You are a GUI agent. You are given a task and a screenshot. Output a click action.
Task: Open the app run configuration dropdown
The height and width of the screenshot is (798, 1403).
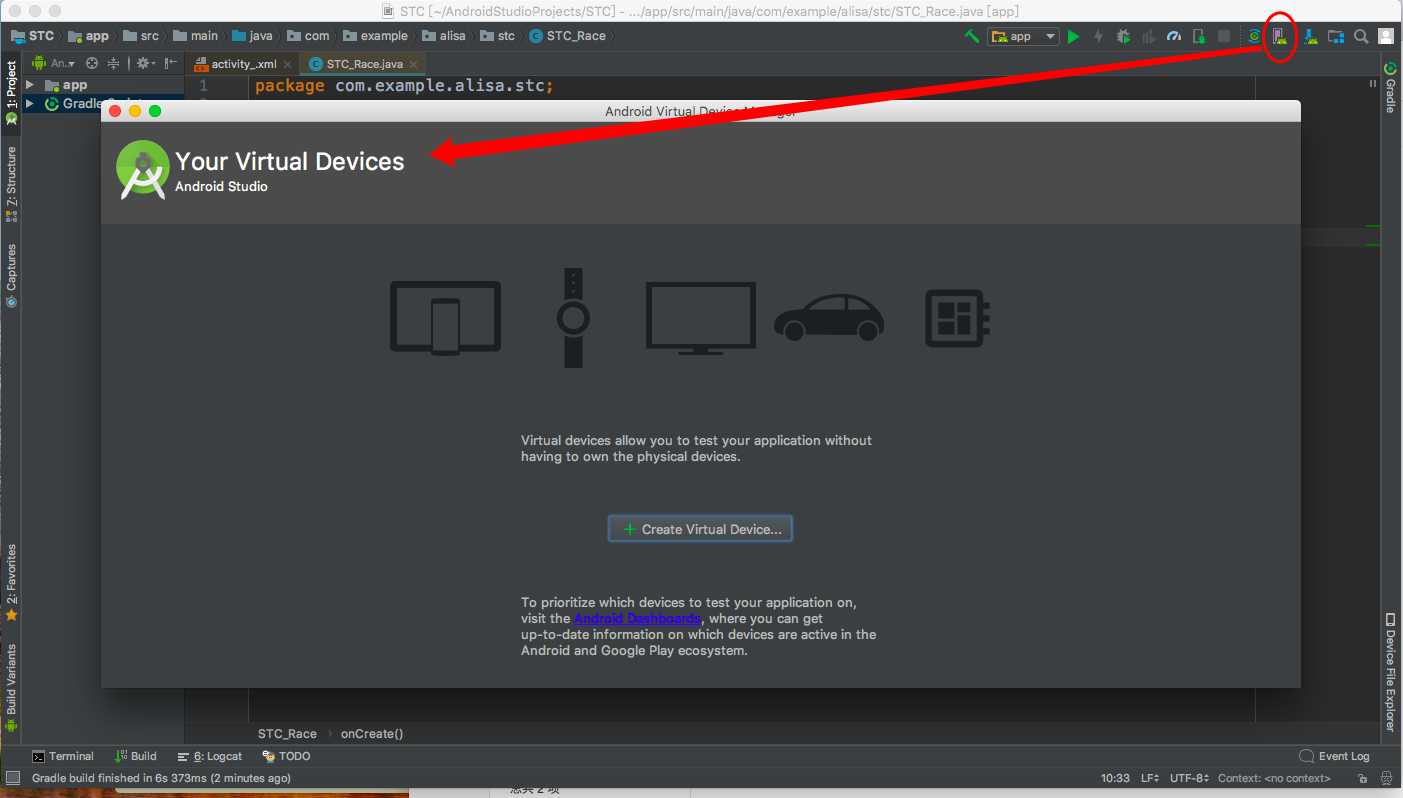tap(1023, 36)
